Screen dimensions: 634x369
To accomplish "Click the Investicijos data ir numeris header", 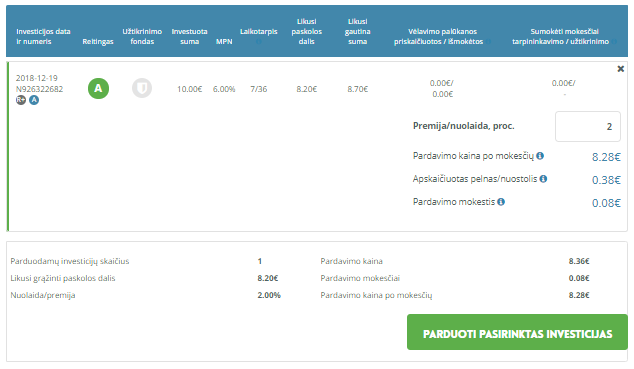I will pyautogui.click(x=43, y=36).
